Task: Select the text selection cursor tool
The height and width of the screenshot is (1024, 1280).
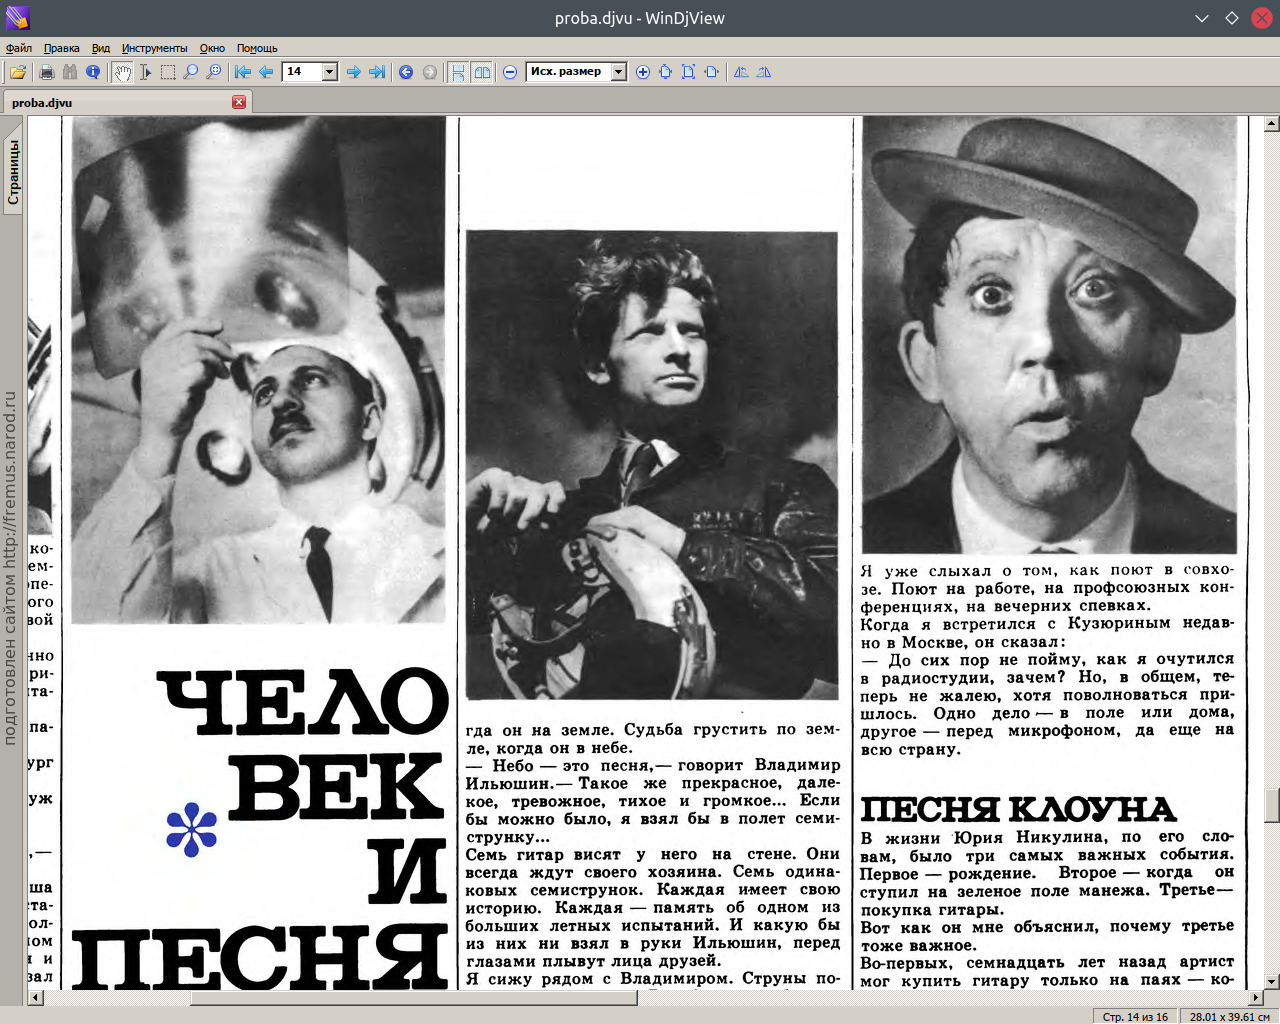Action: [145, 72]
